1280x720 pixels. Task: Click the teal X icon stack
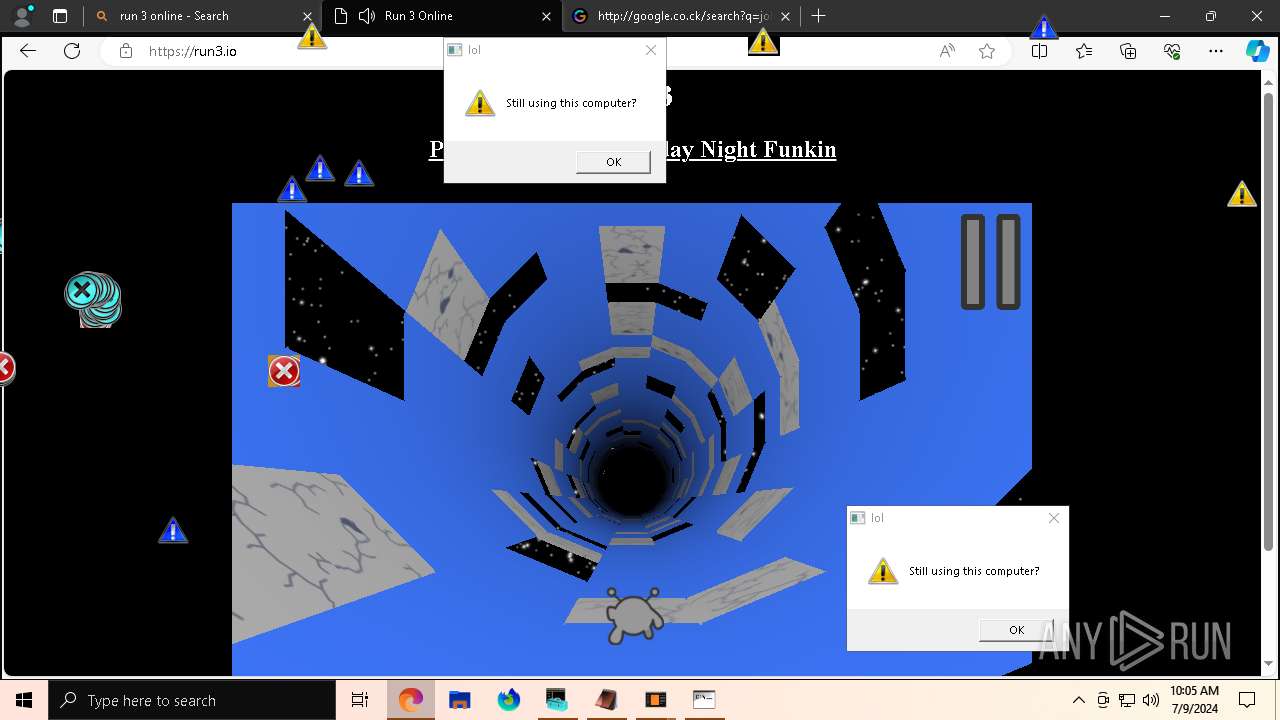click(x=93, y=299)
